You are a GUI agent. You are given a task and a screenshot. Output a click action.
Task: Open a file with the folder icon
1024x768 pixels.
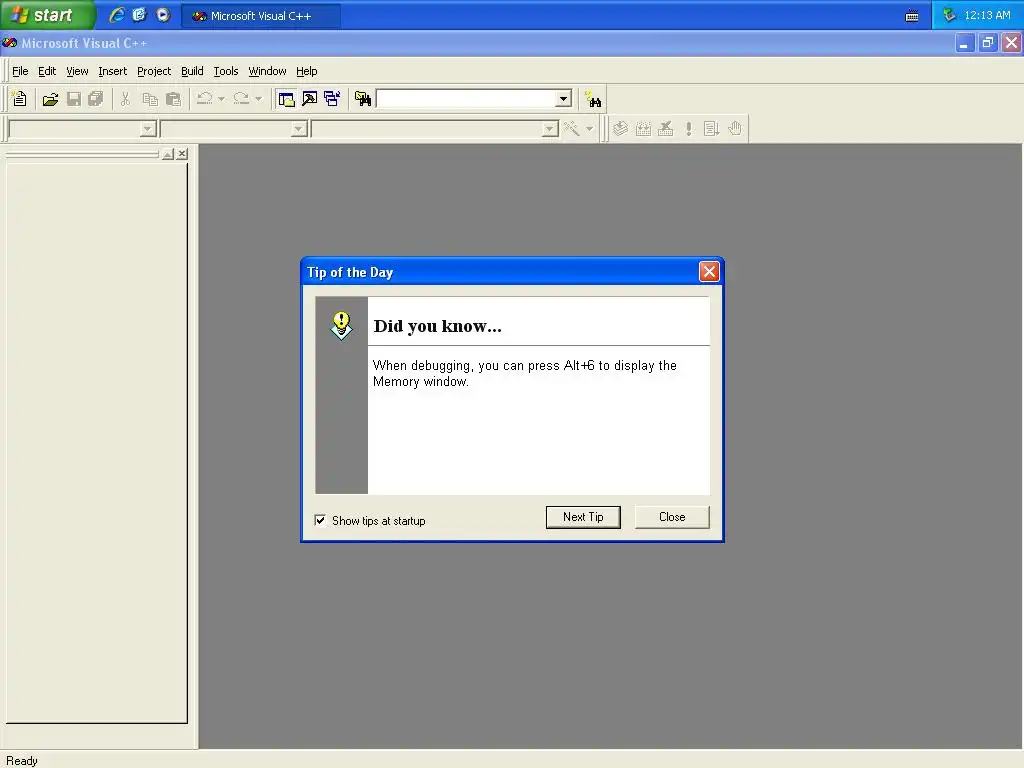(50, 99)
